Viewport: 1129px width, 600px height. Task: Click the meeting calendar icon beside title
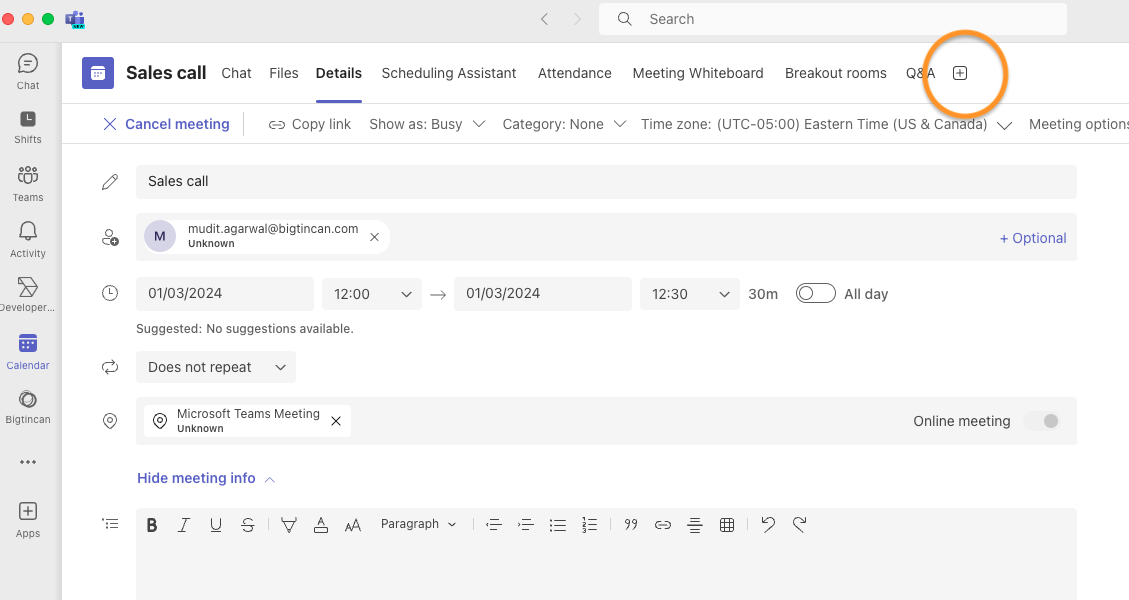98,73
